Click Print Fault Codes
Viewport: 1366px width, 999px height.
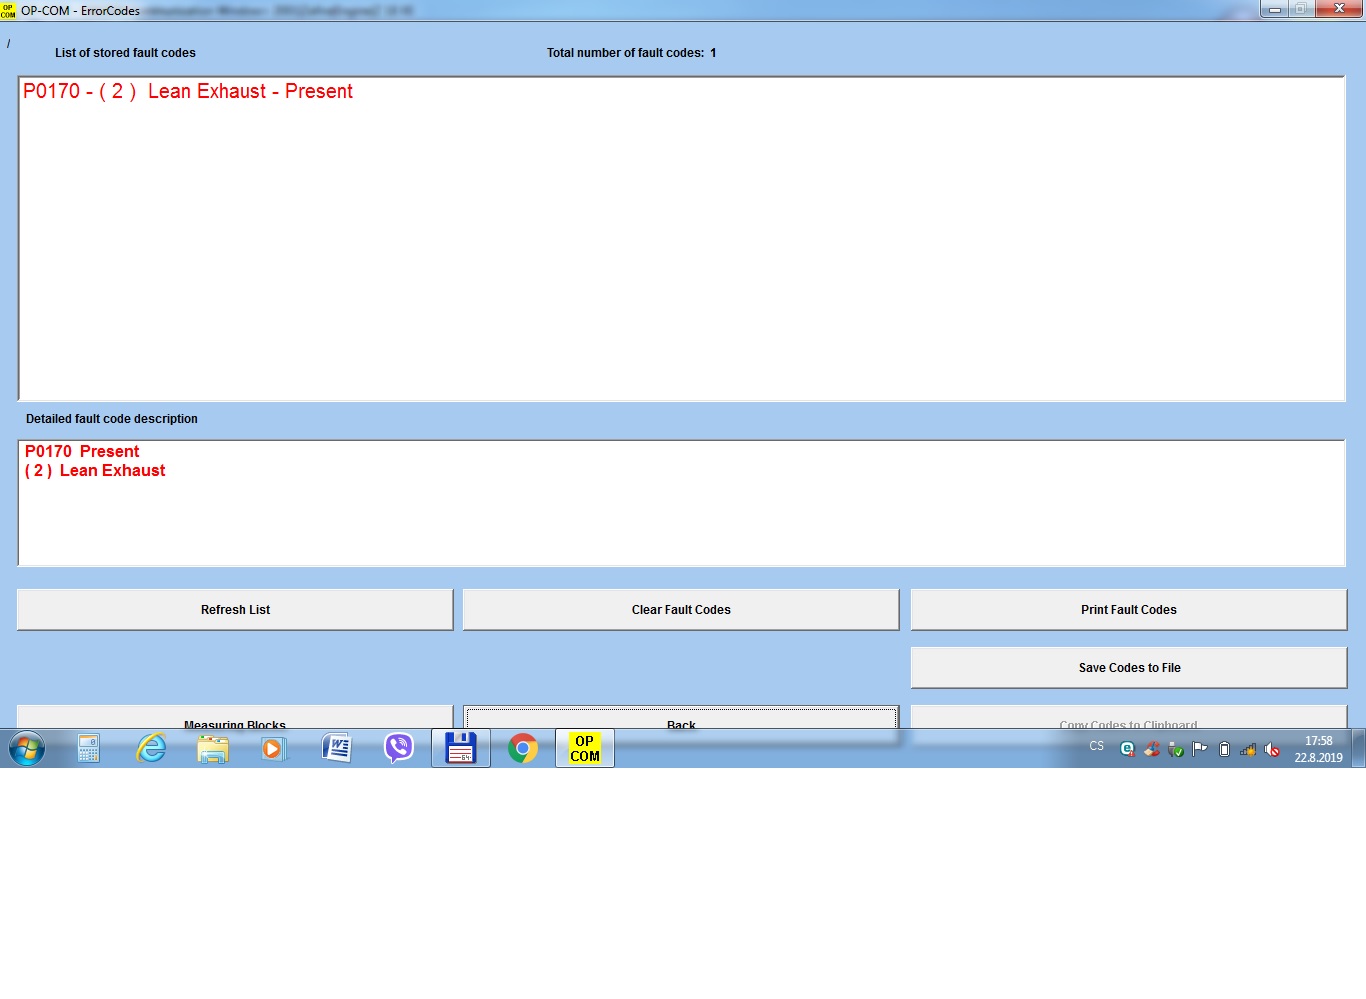click(x=1128, y=609)
